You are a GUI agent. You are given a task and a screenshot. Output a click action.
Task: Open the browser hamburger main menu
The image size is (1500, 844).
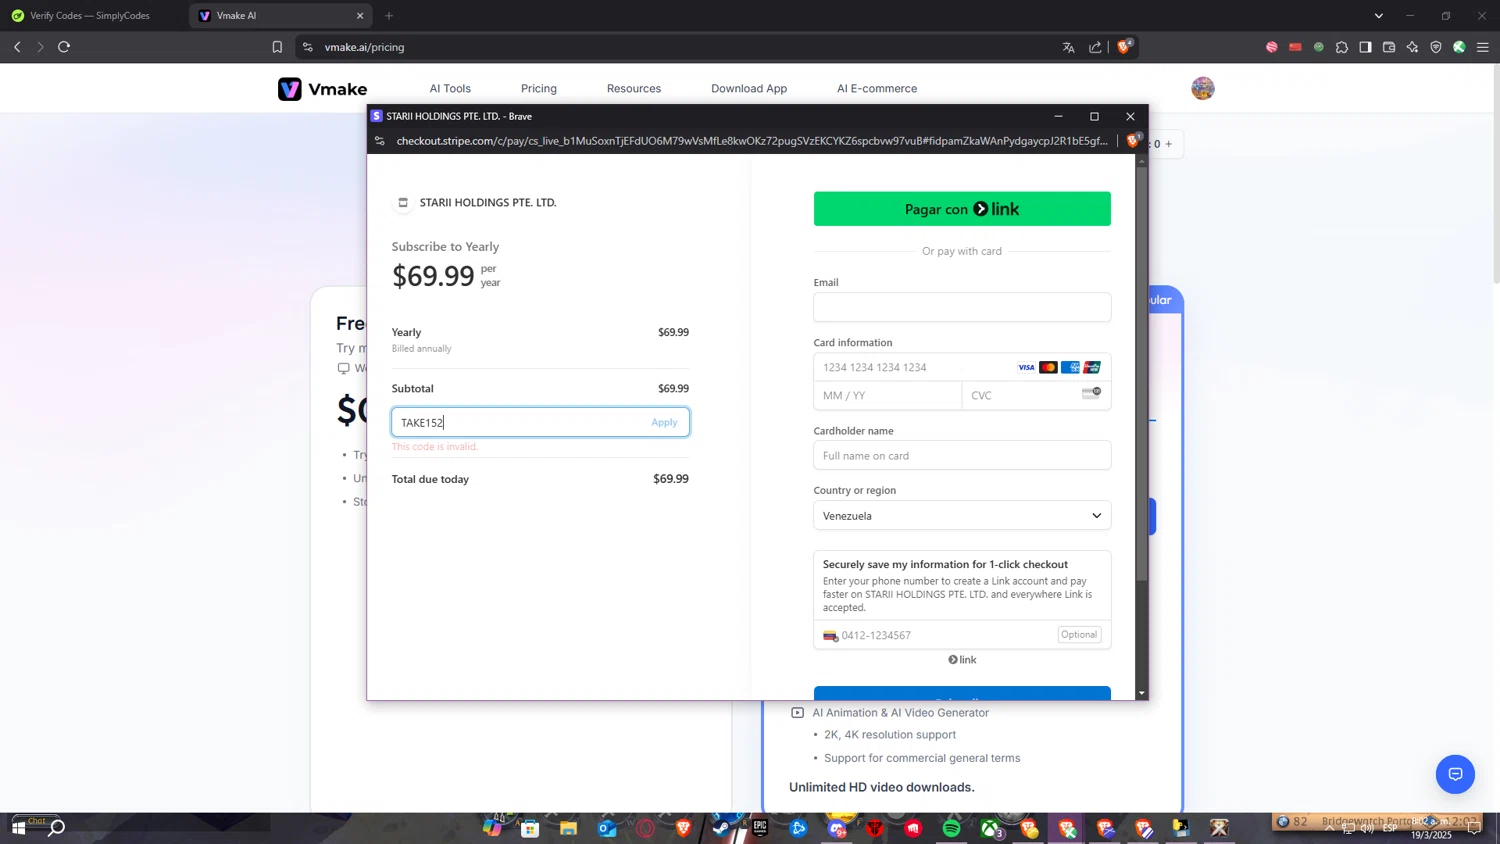pos(1483,47)
